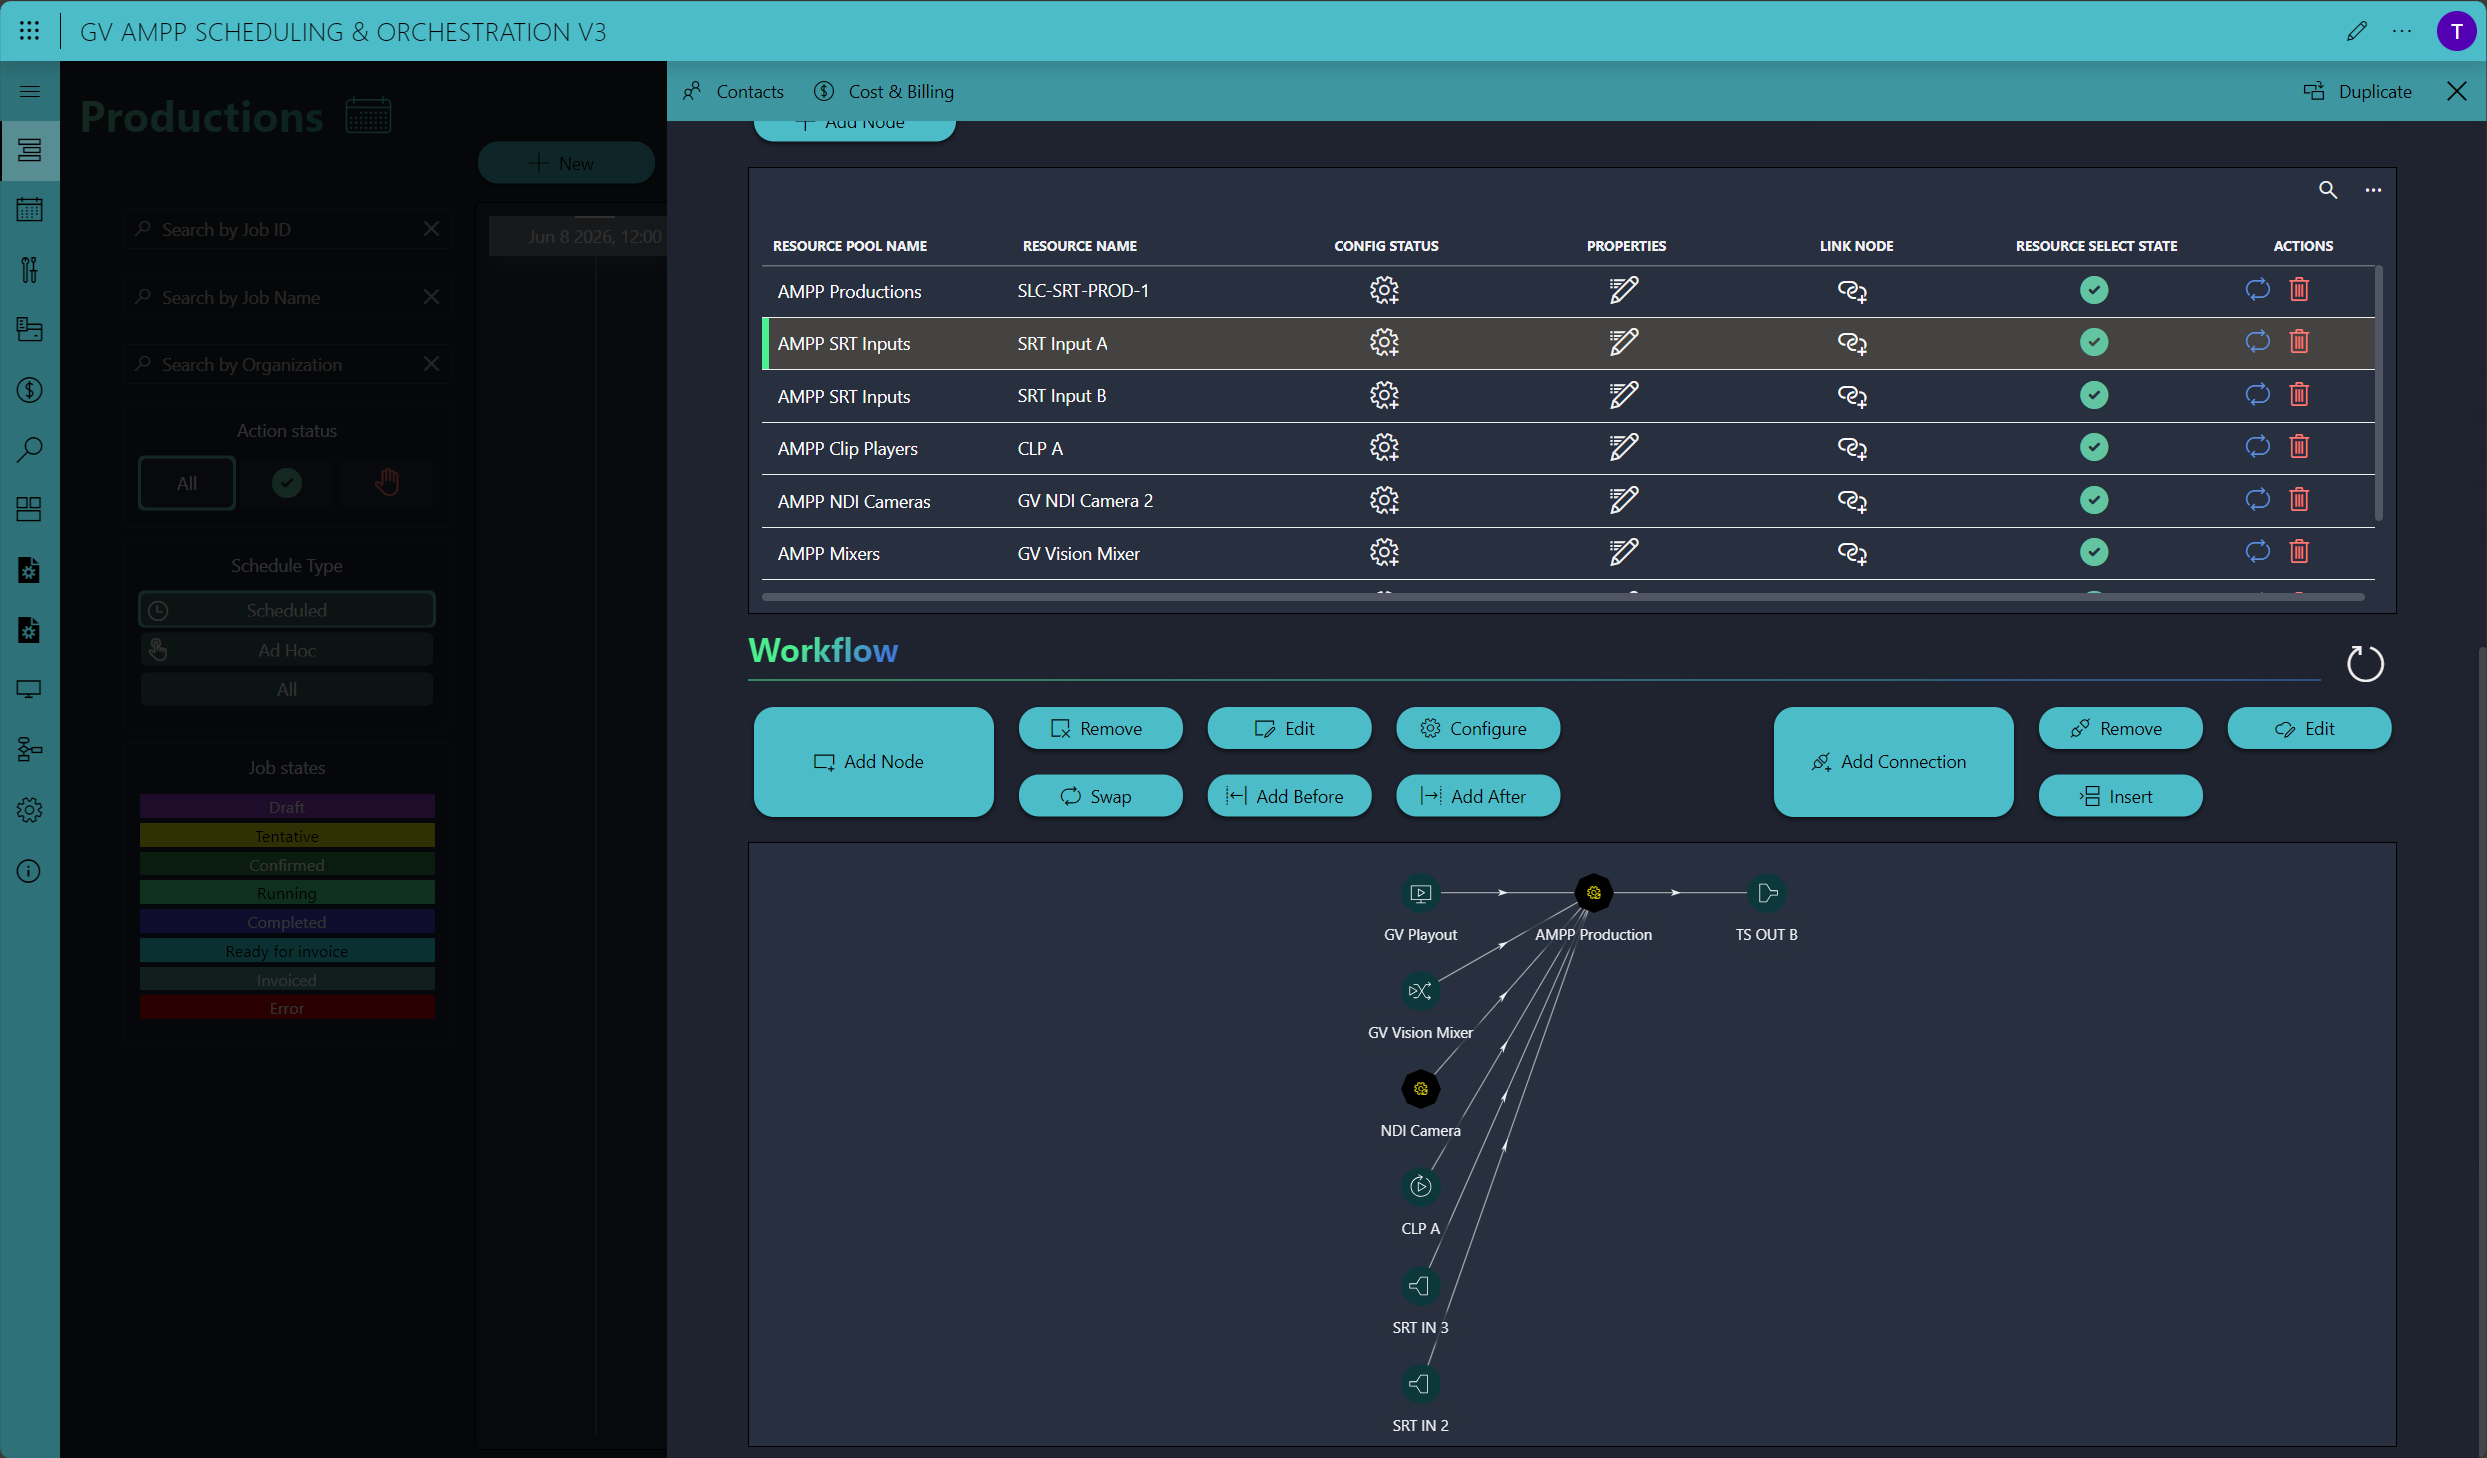The height and width of the screenshot is (1458, 2487).
Task: Click link node icon for CLP A
Action: (x=1852, y=448)
